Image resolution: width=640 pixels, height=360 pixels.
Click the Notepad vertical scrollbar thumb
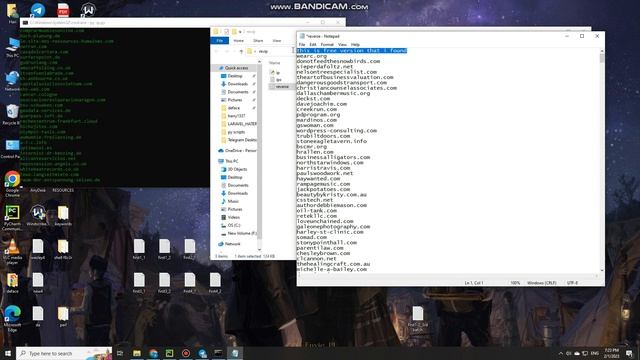point(602,58)
